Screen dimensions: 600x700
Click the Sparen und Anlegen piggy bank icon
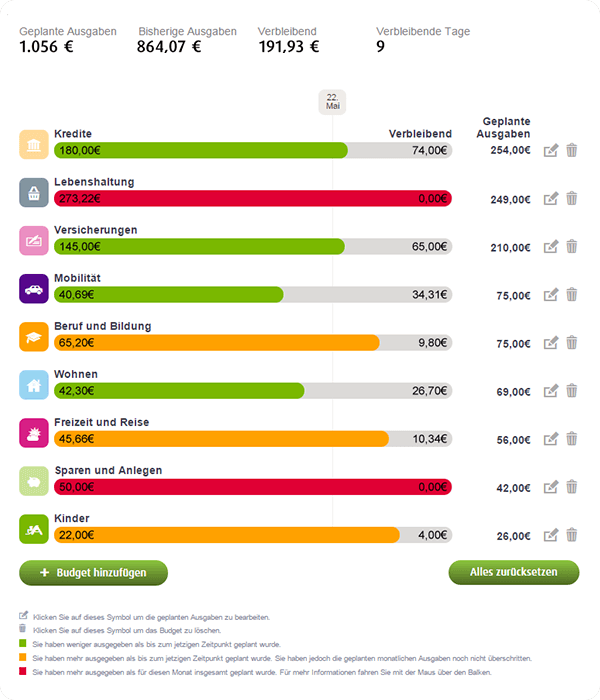point(34,481)
